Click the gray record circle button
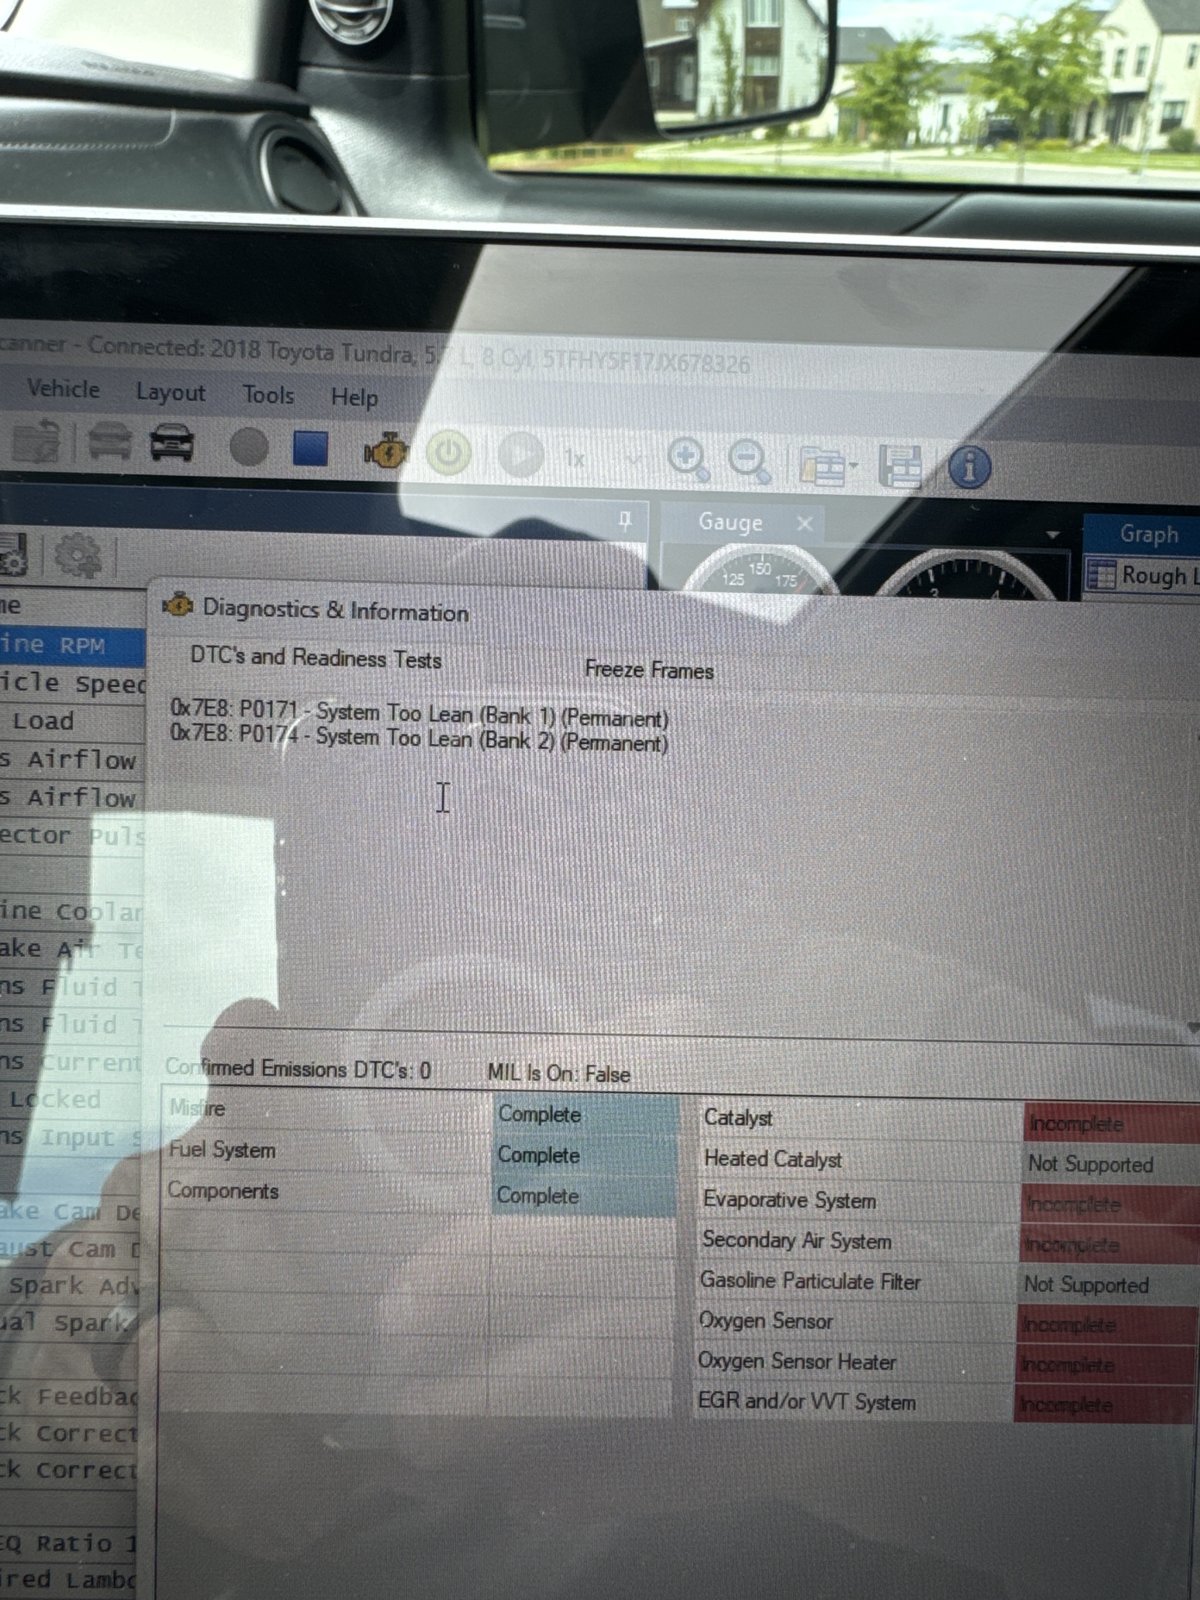 pyautogui.click(x=249, y=446)
